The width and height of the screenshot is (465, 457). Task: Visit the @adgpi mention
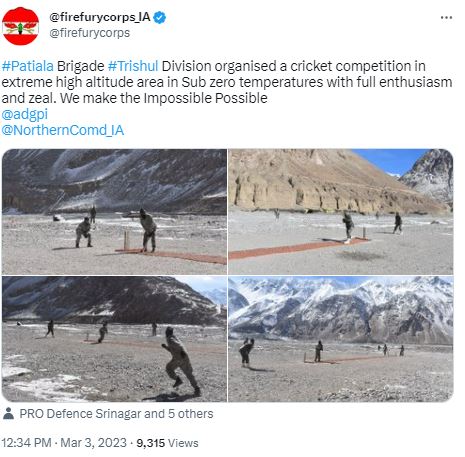pyautogui.click(x=24, y=114)
